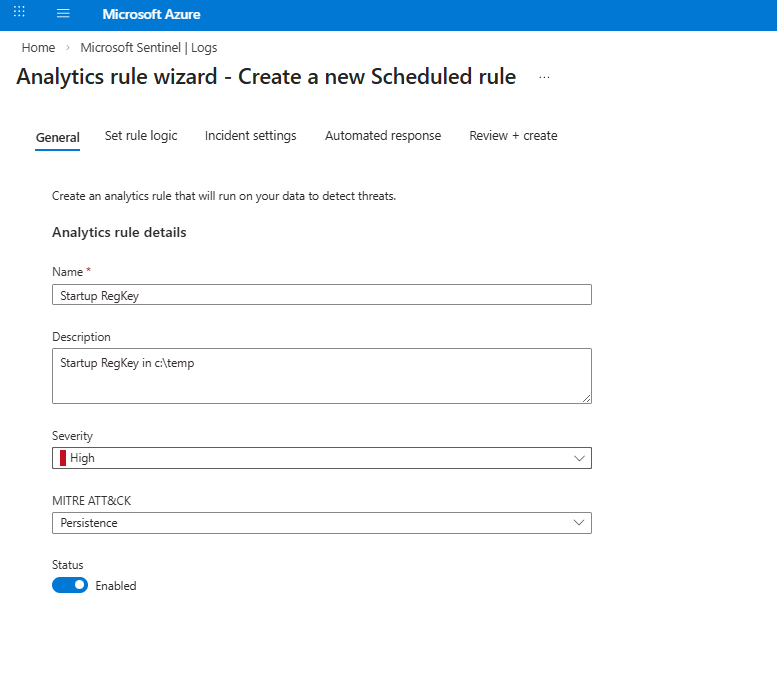Image resolution: width=777 pixels, height=678 pixels.
Task: Click the resize grip of Description box
Action: click(x=586, y=398)
